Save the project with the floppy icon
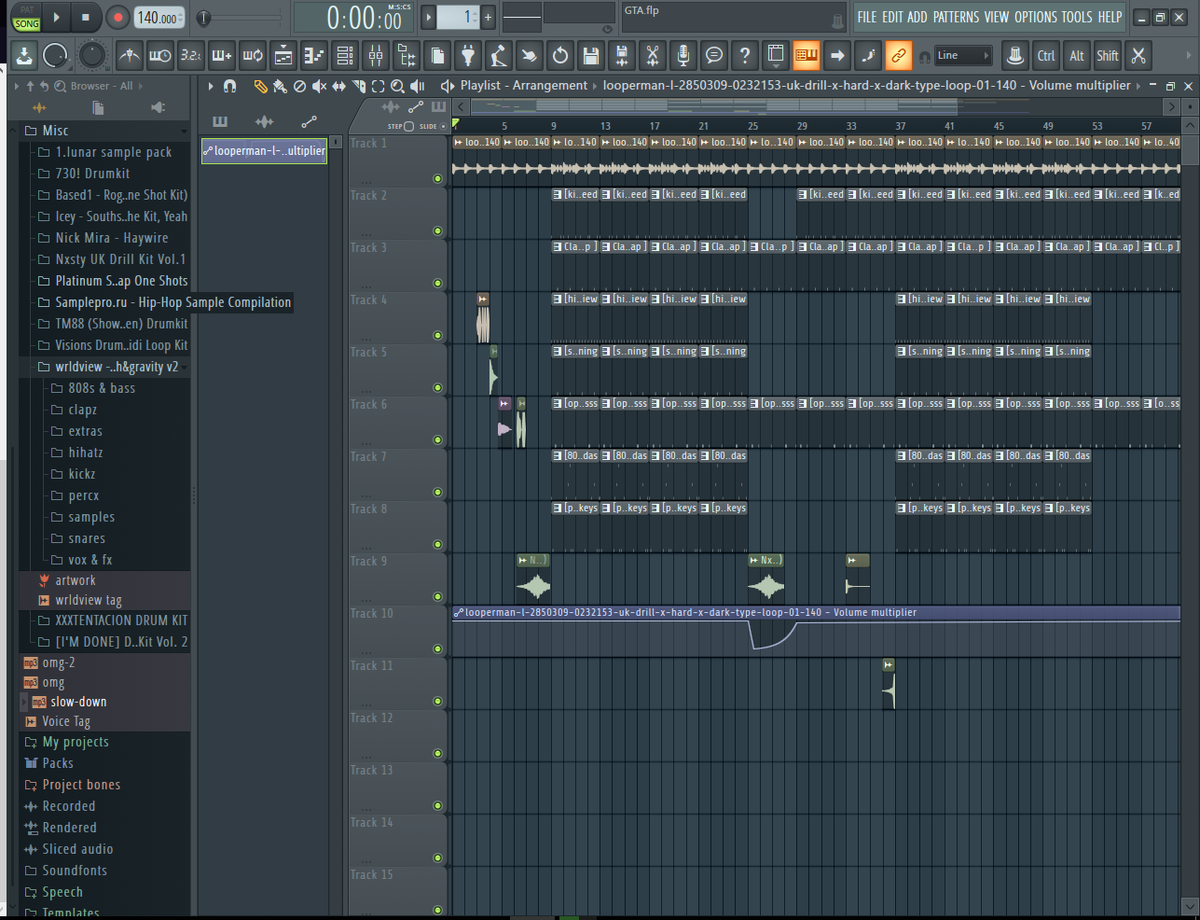 click(591, 55)
